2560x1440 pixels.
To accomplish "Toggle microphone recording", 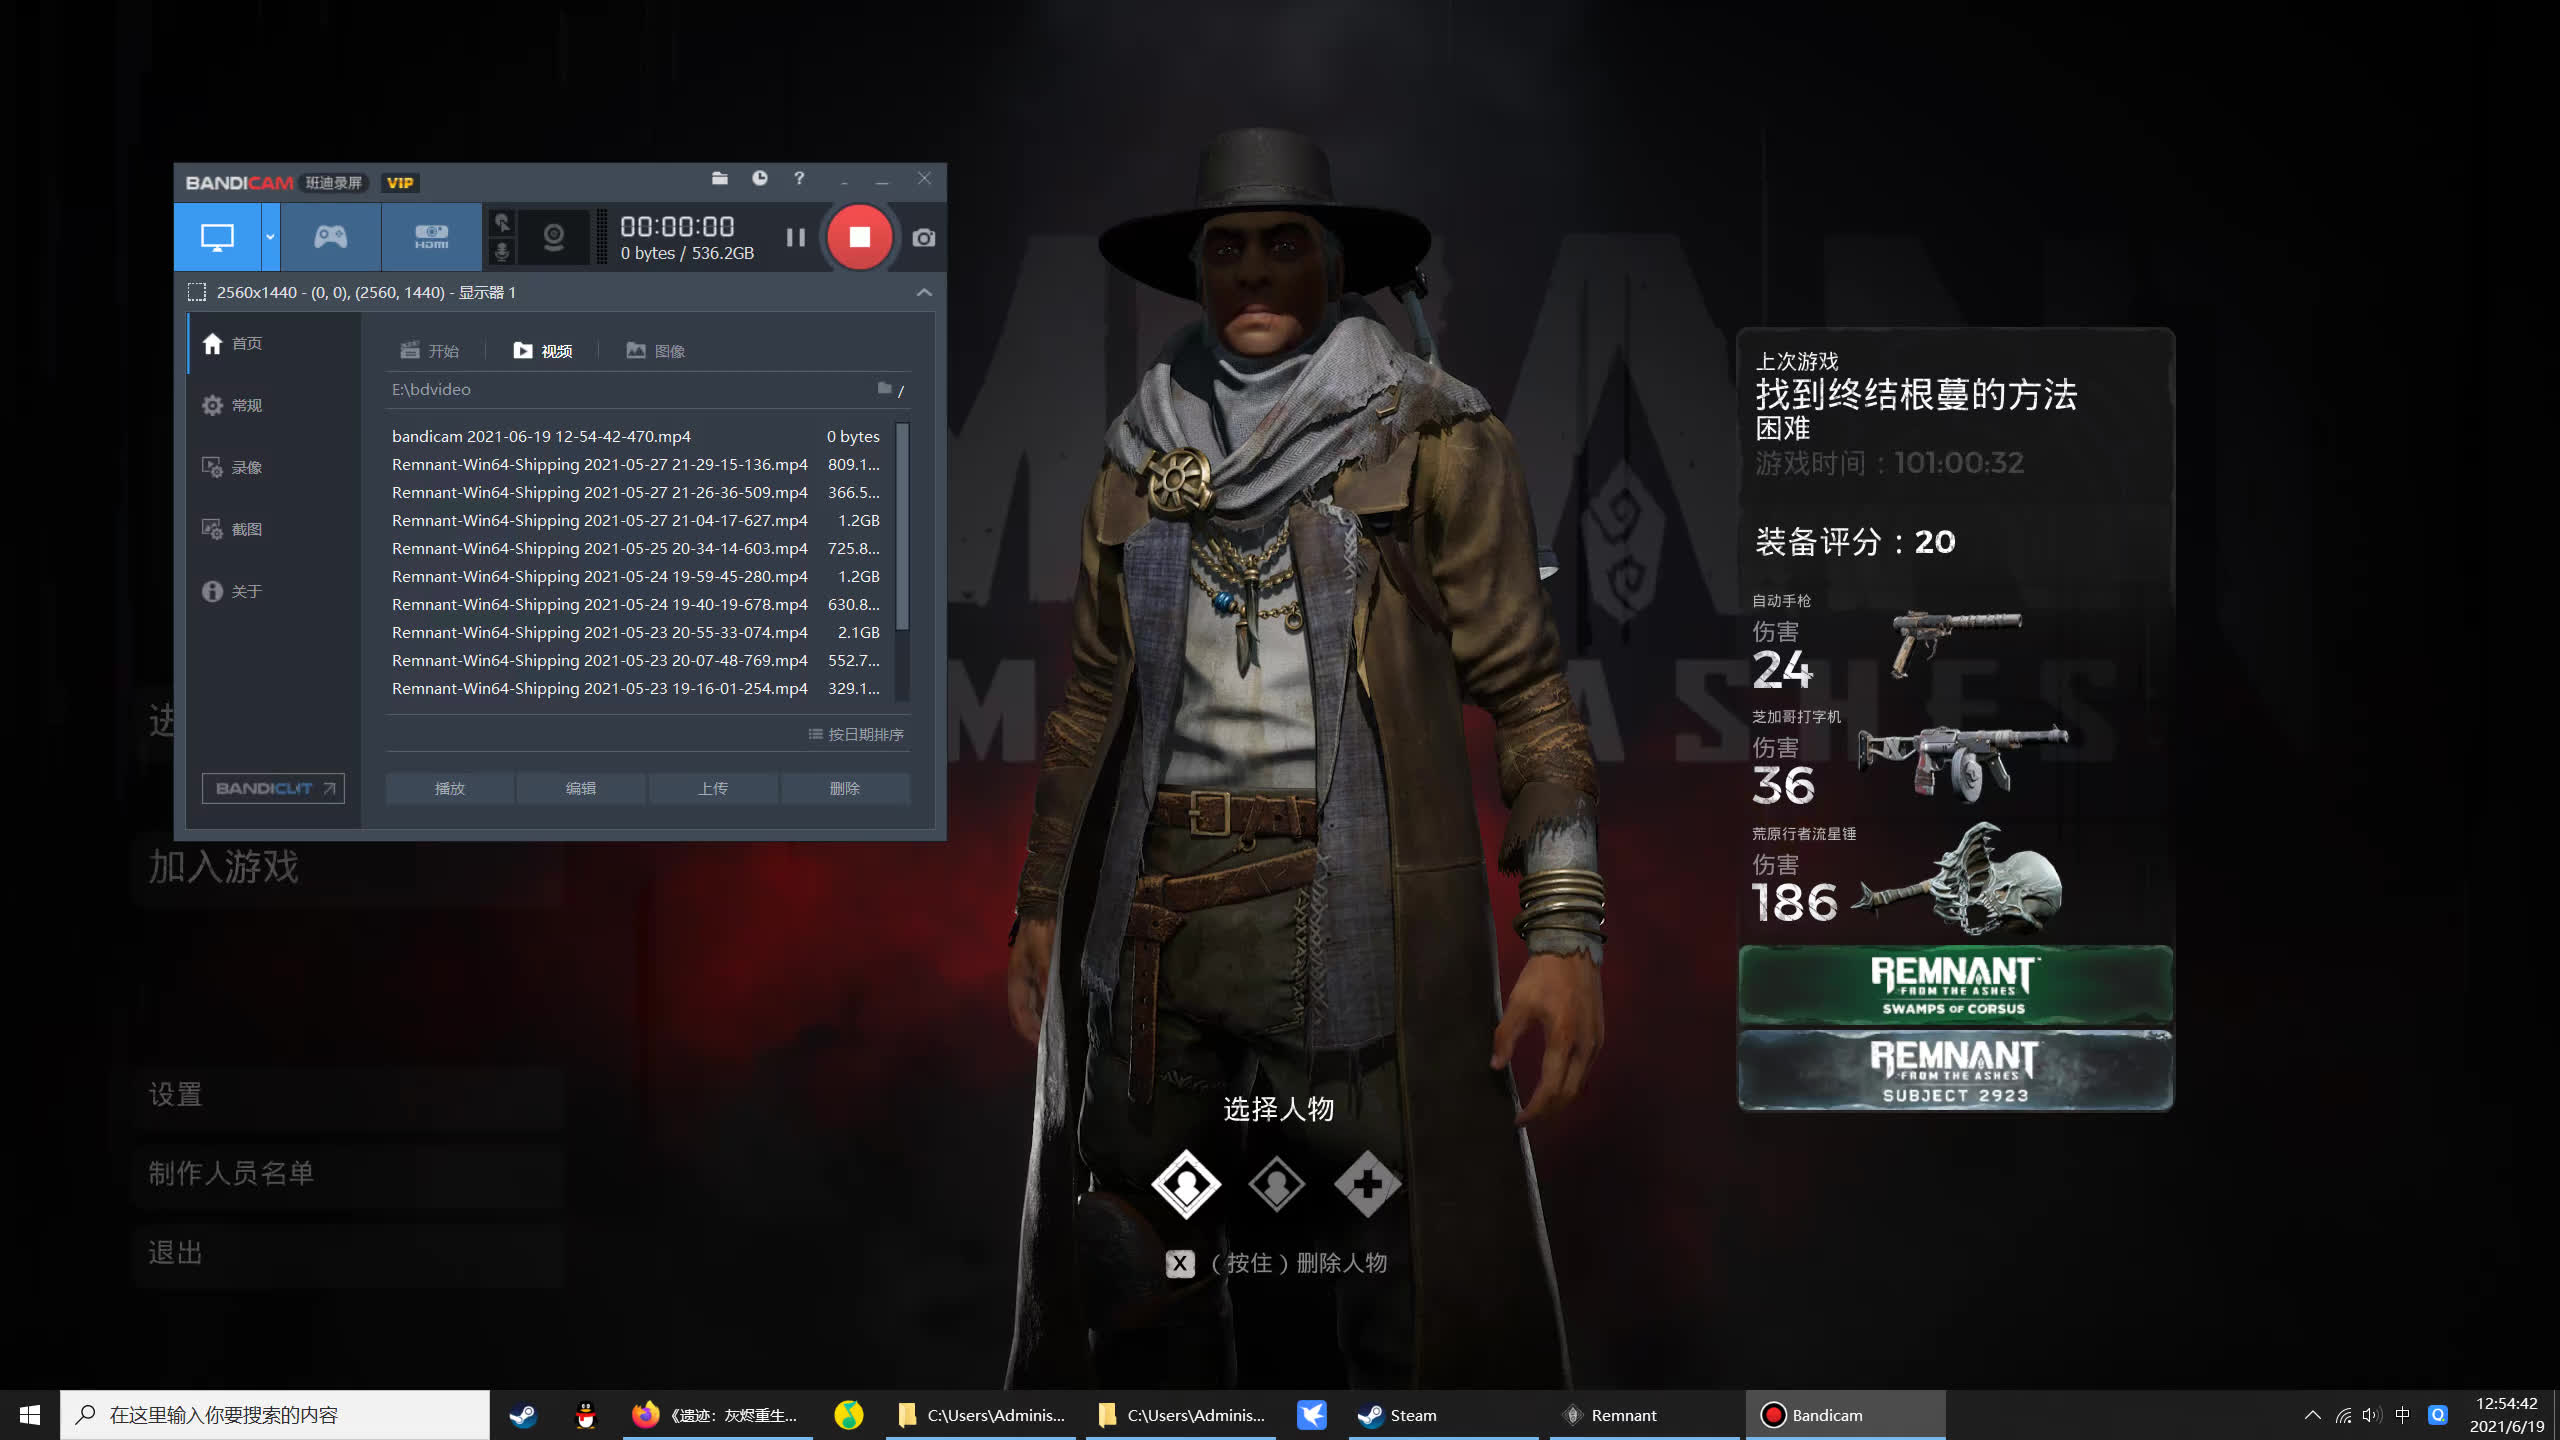I will (x=502, y=251).
